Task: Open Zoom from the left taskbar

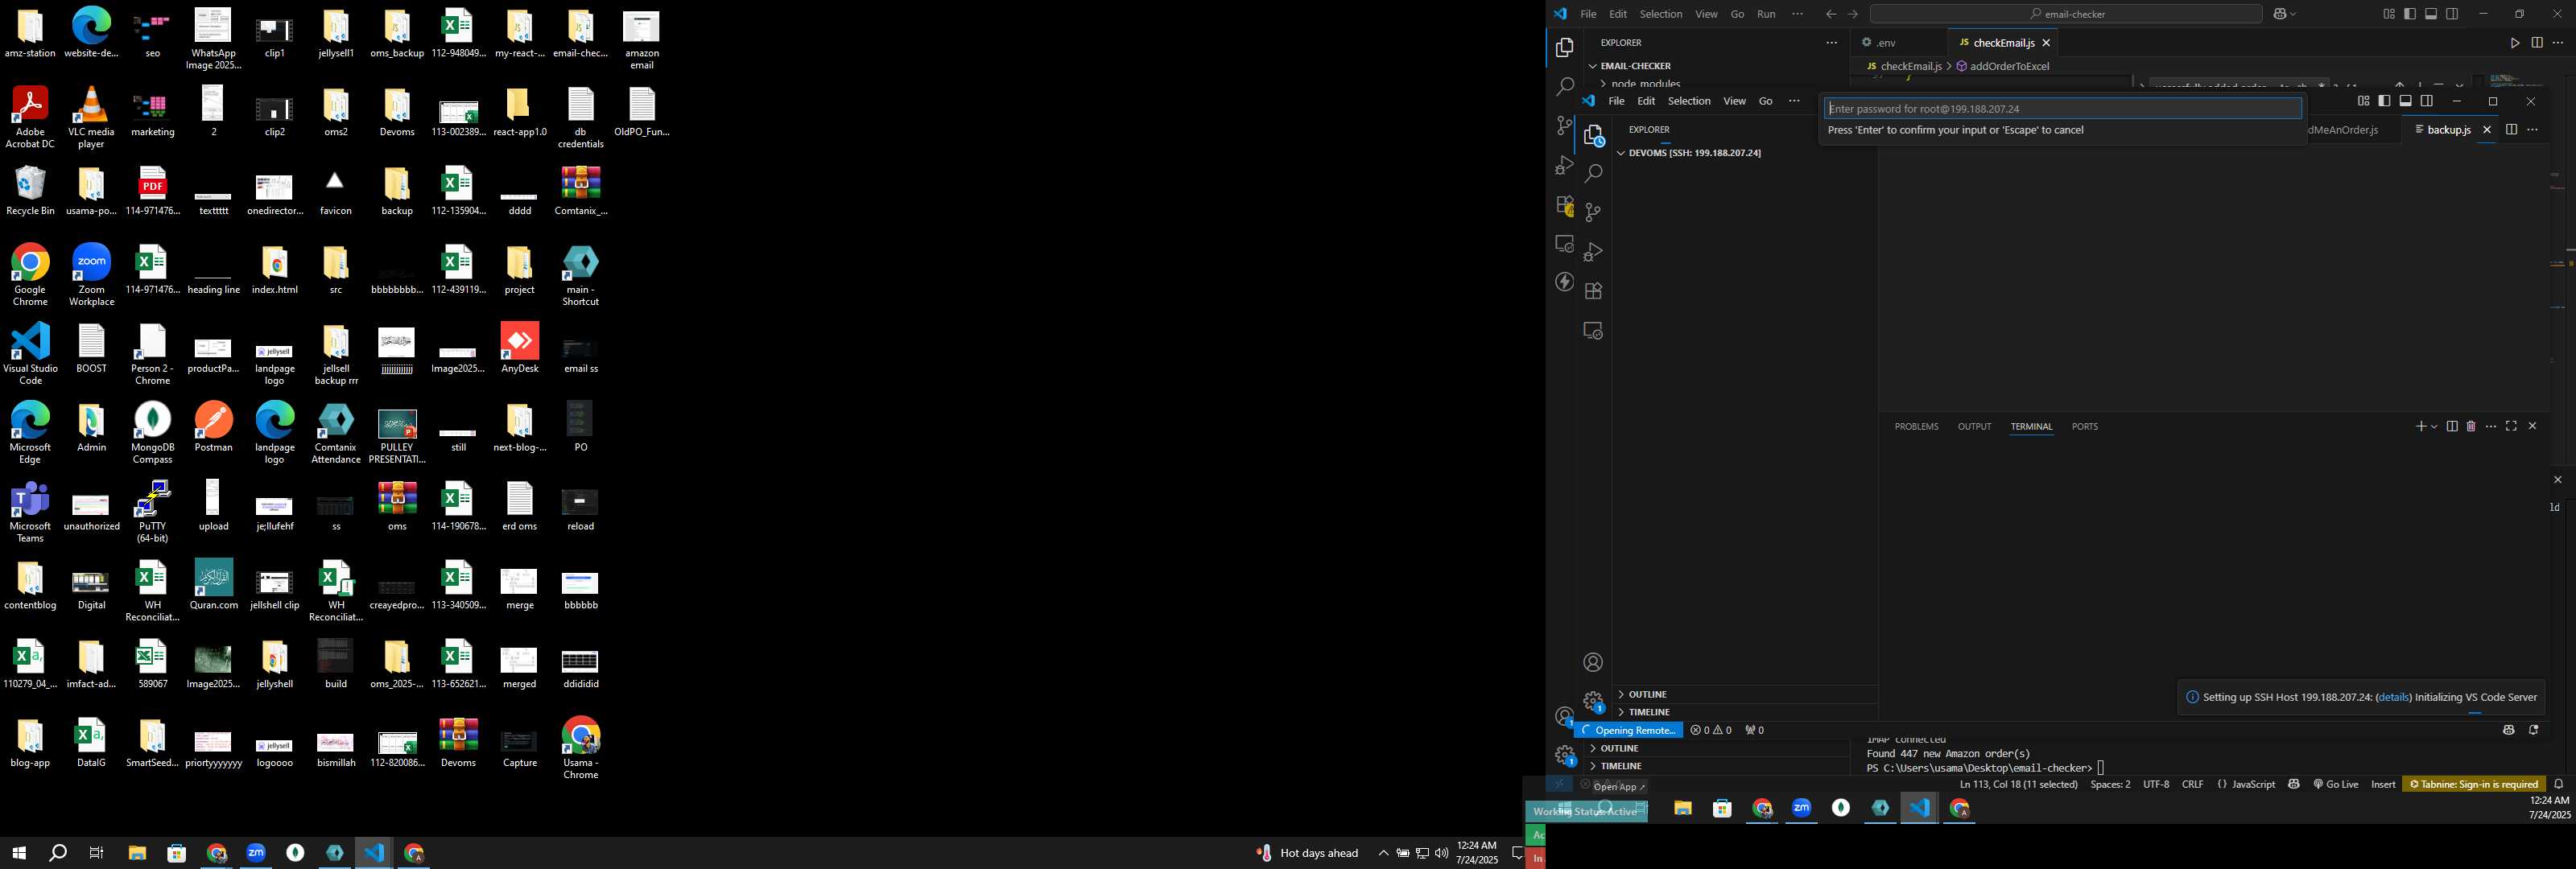Action: [x=256, y=853]
